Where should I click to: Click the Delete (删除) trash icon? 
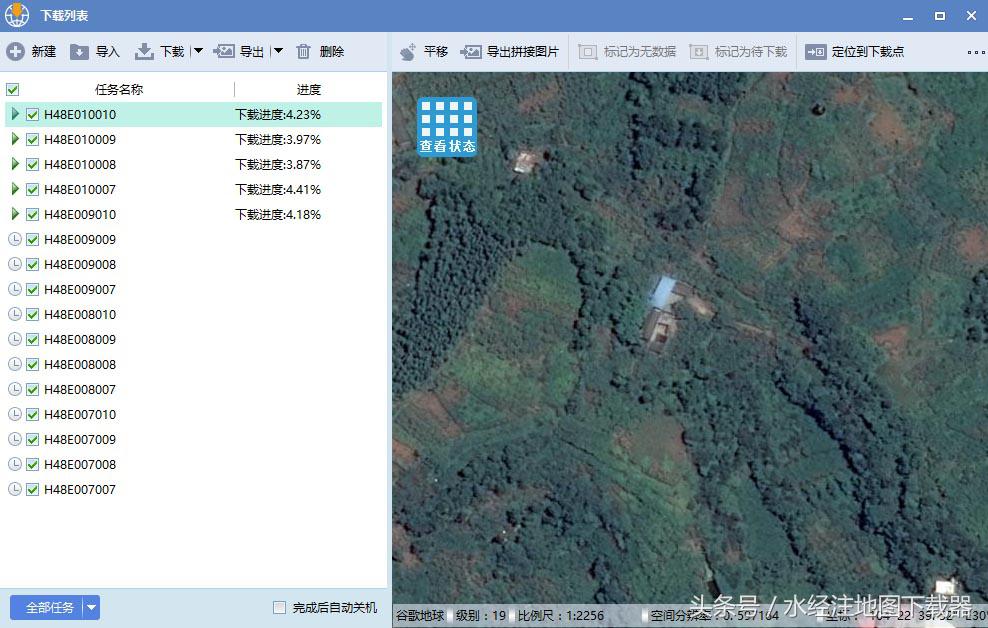(x=304, y=52)
